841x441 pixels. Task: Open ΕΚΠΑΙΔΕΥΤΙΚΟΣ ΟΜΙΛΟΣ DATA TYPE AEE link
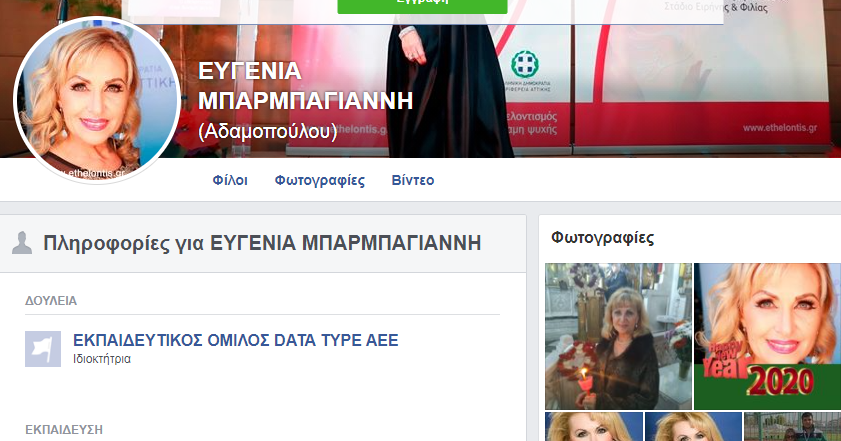(235, 340)
